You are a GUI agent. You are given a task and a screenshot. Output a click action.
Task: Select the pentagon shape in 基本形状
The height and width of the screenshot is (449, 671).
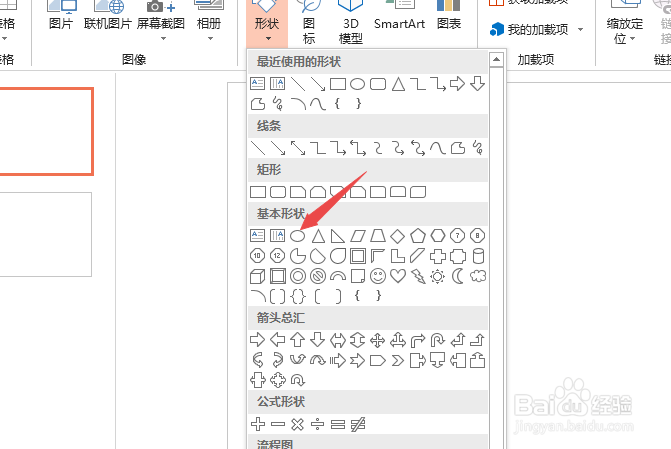point(418,236)
